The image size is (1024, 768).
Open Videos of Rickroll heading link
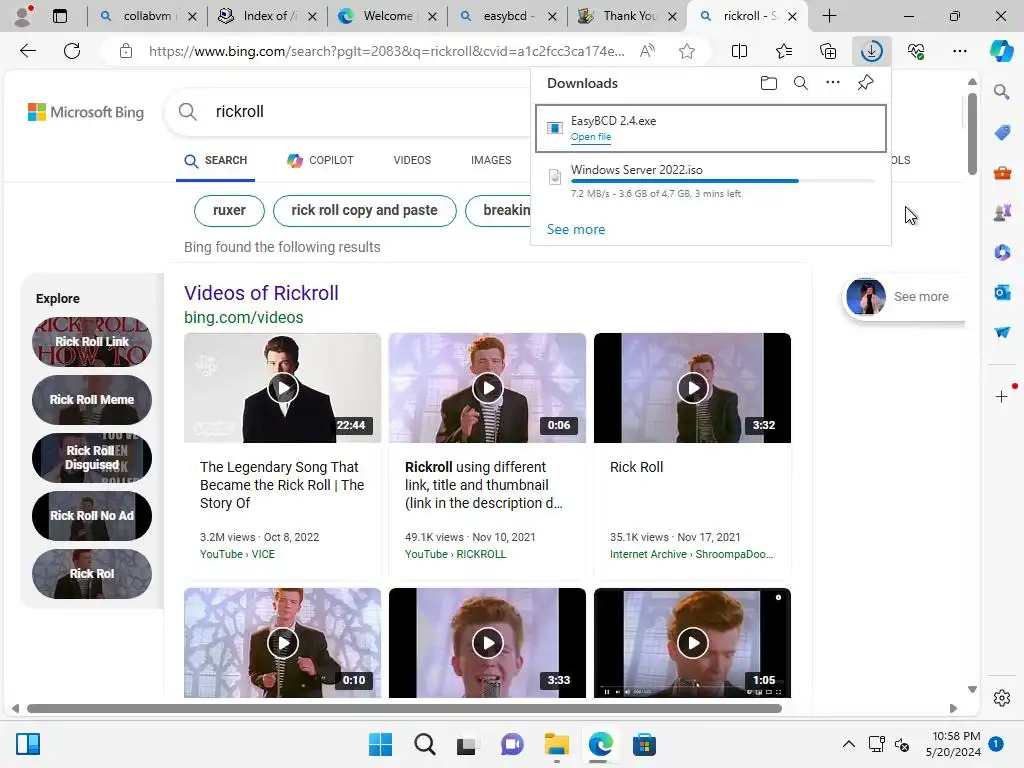pos(261,293)
